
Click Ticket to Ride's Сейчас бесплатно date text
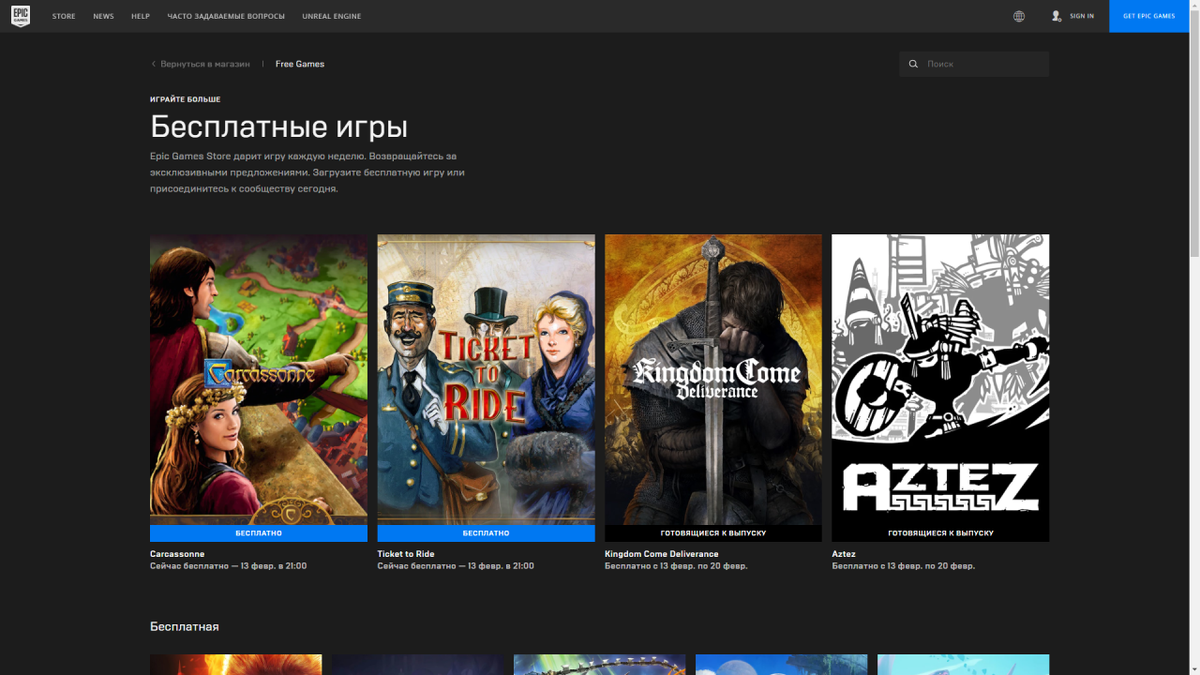456,566
